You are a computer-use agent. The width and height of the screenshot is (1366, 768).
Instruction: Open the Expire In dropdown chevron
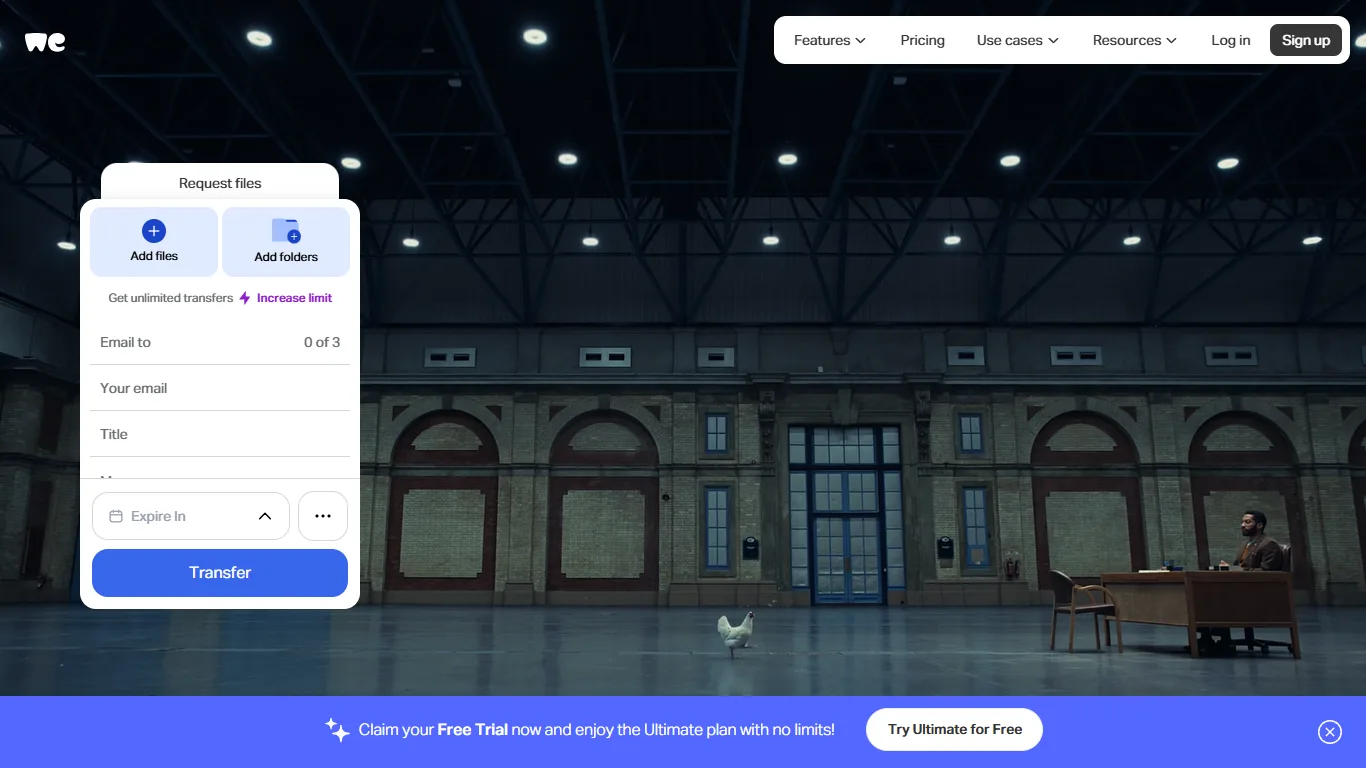tap(265, 516)
